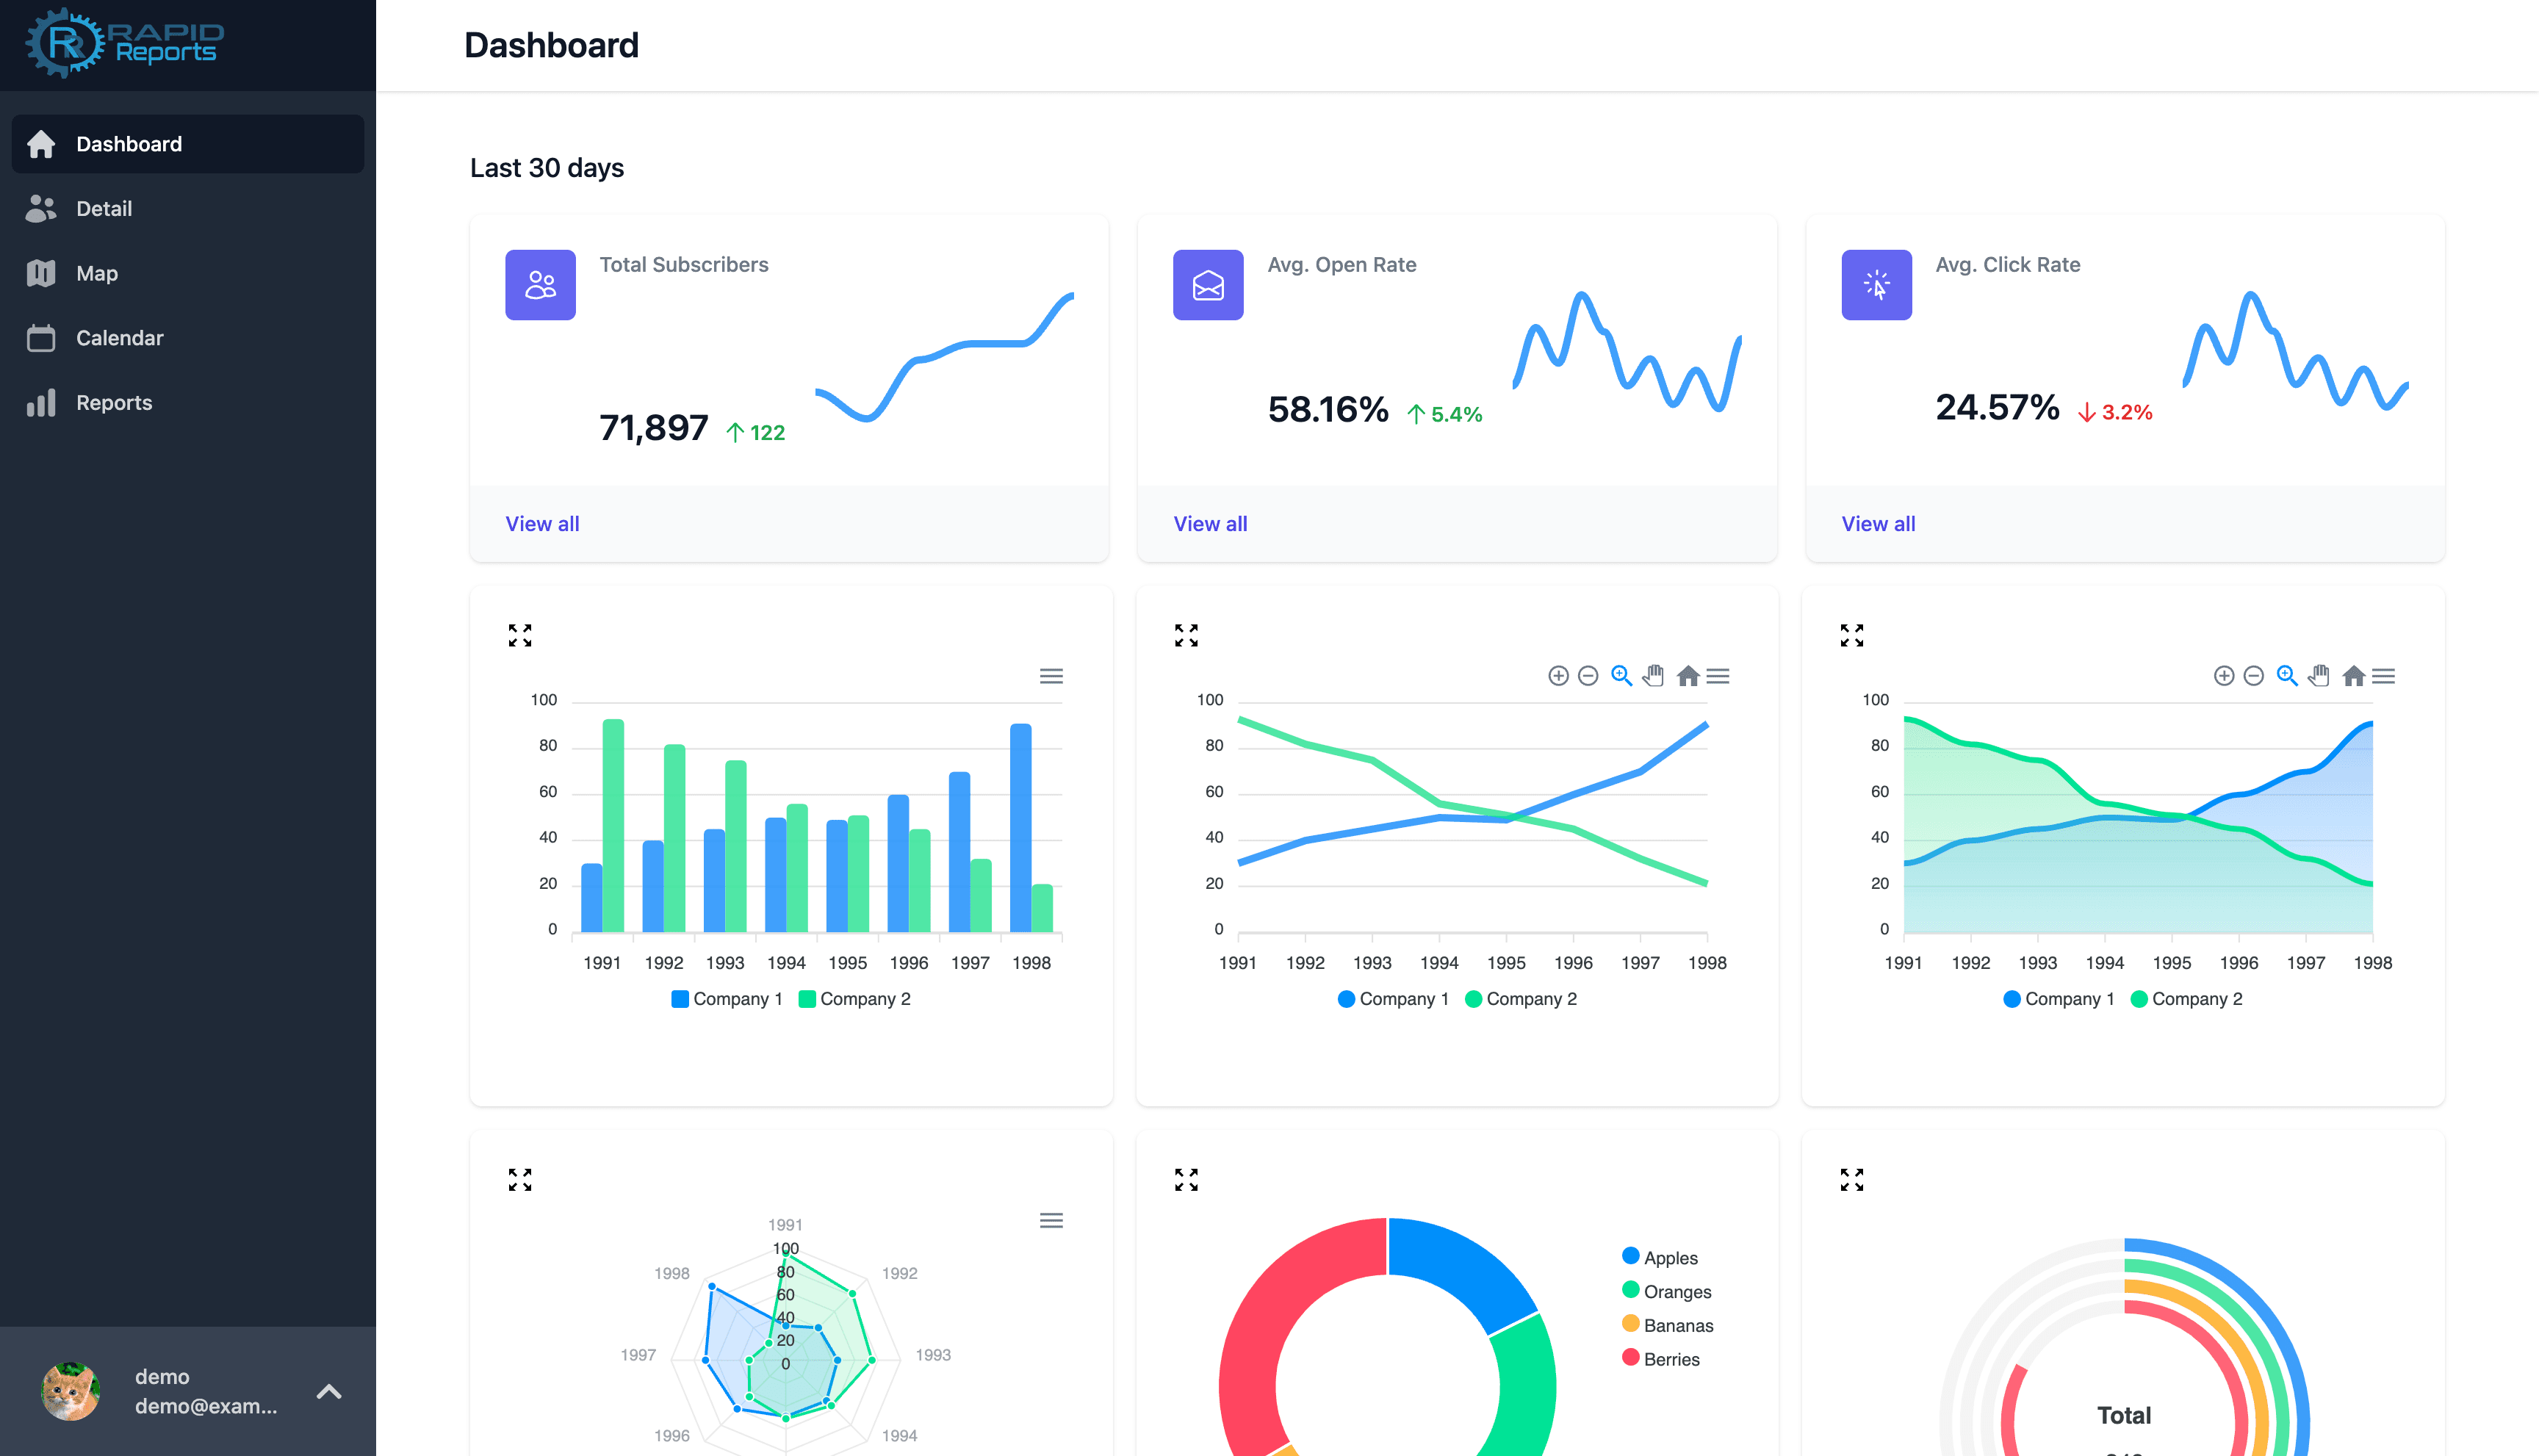Click View all under Avg. Open Rate
This screenshot has height=1456, width=2539.
tap(1210, 524)
